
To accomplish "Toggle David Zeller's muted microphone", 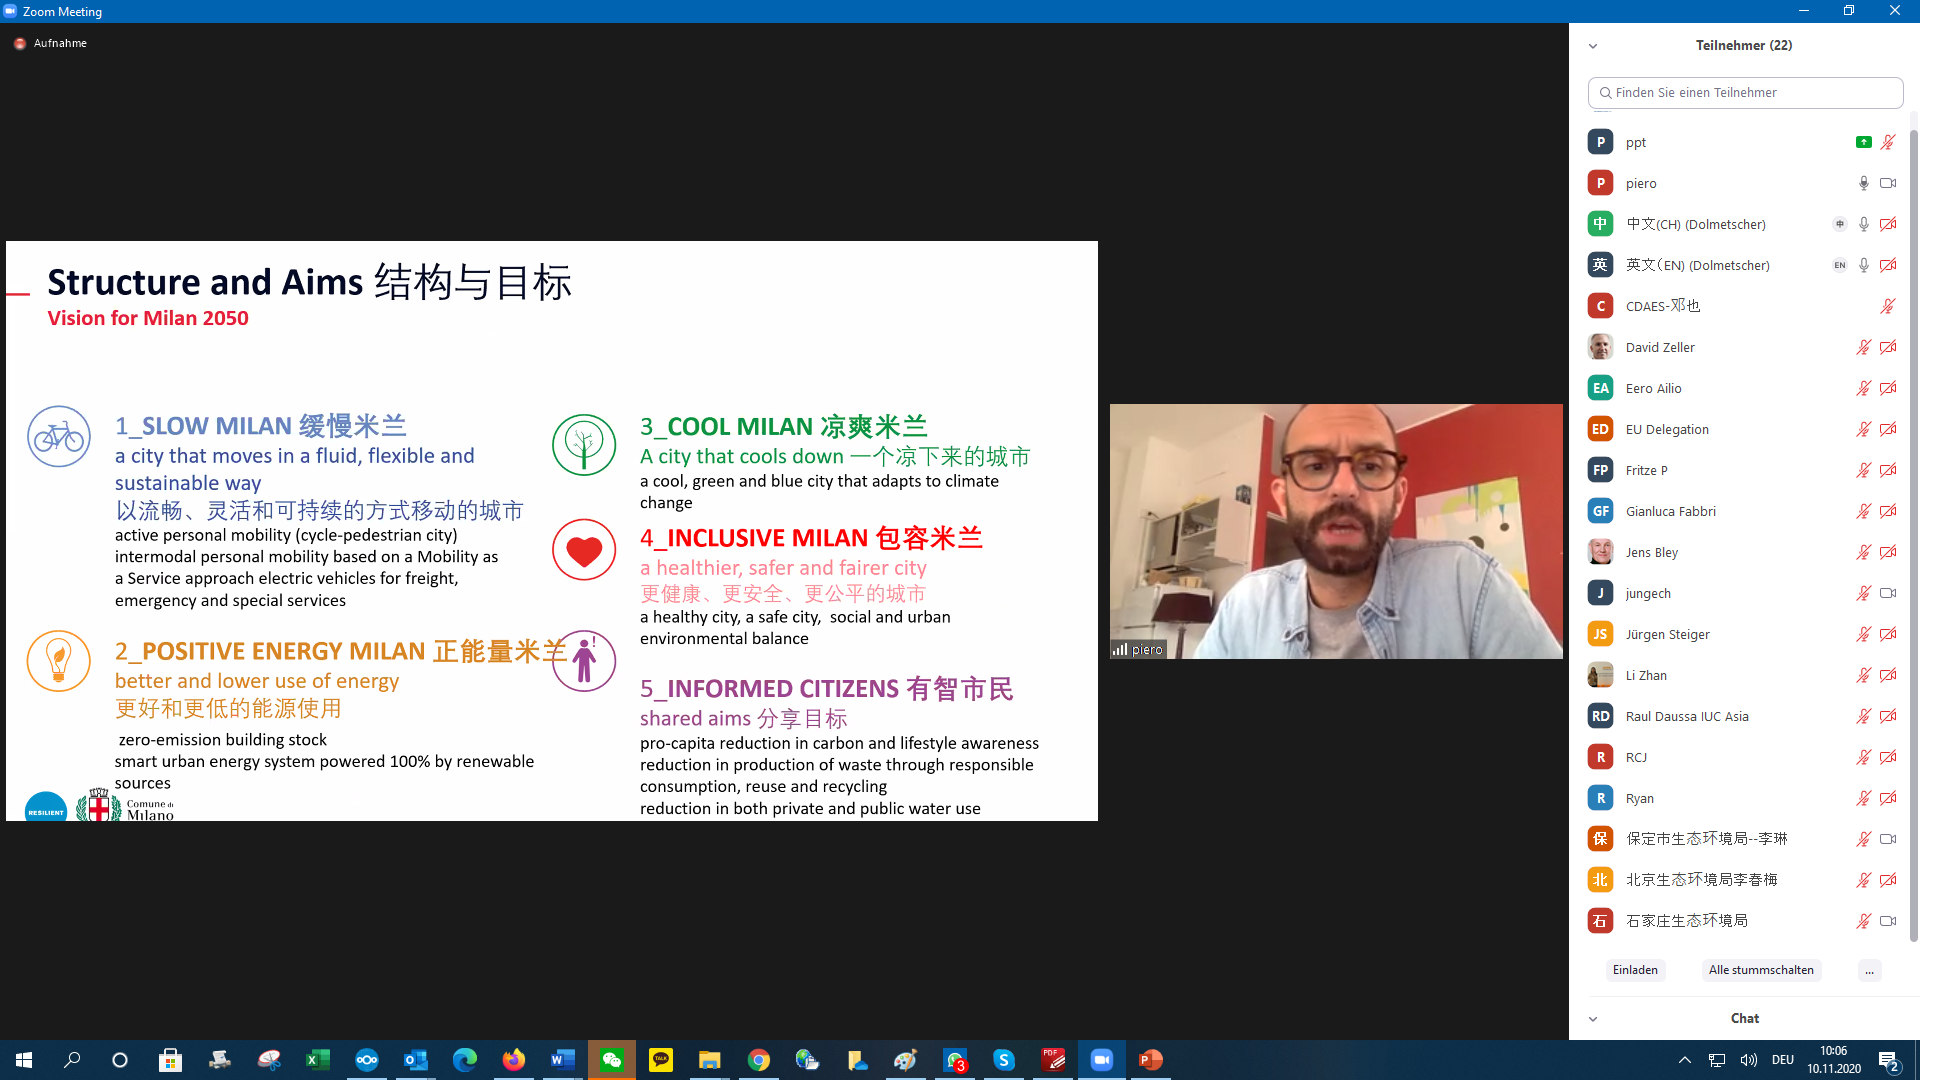I will (1863, 347).
